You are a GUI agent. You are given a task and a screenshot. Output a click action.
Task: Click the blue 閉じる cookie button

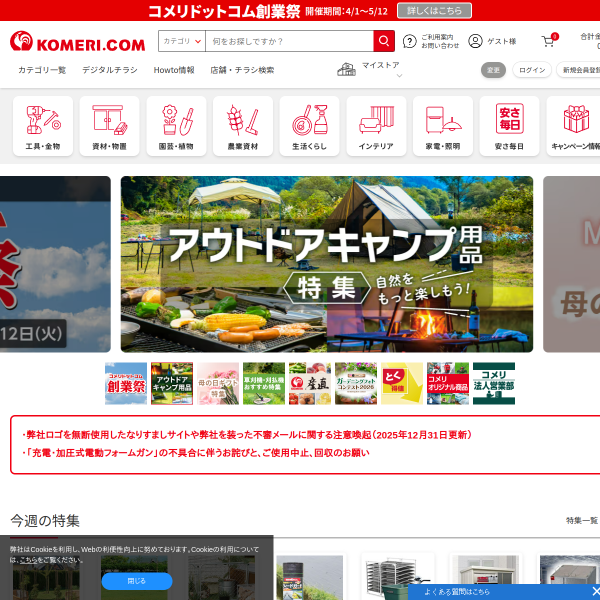(137, 581)
